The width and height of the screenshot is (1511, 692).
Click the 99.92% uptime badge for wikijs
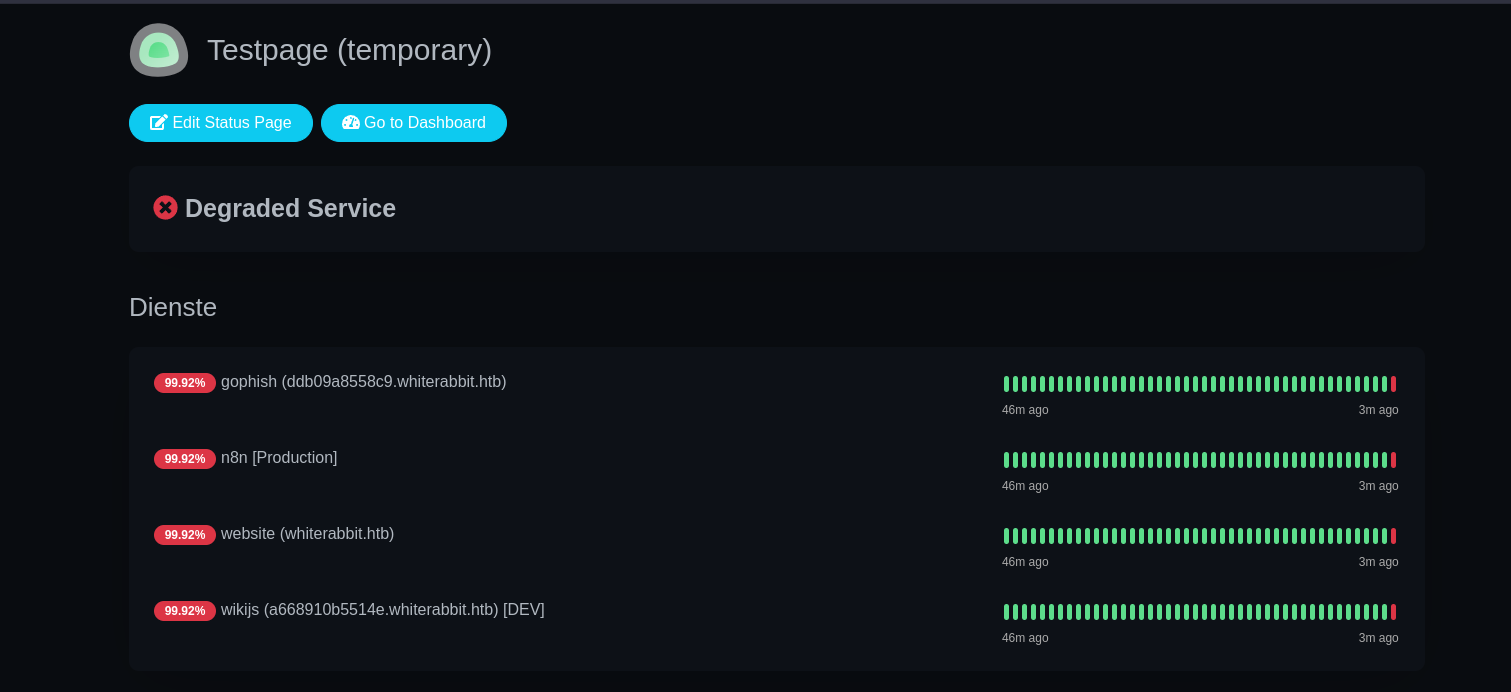tap(184, 611)
